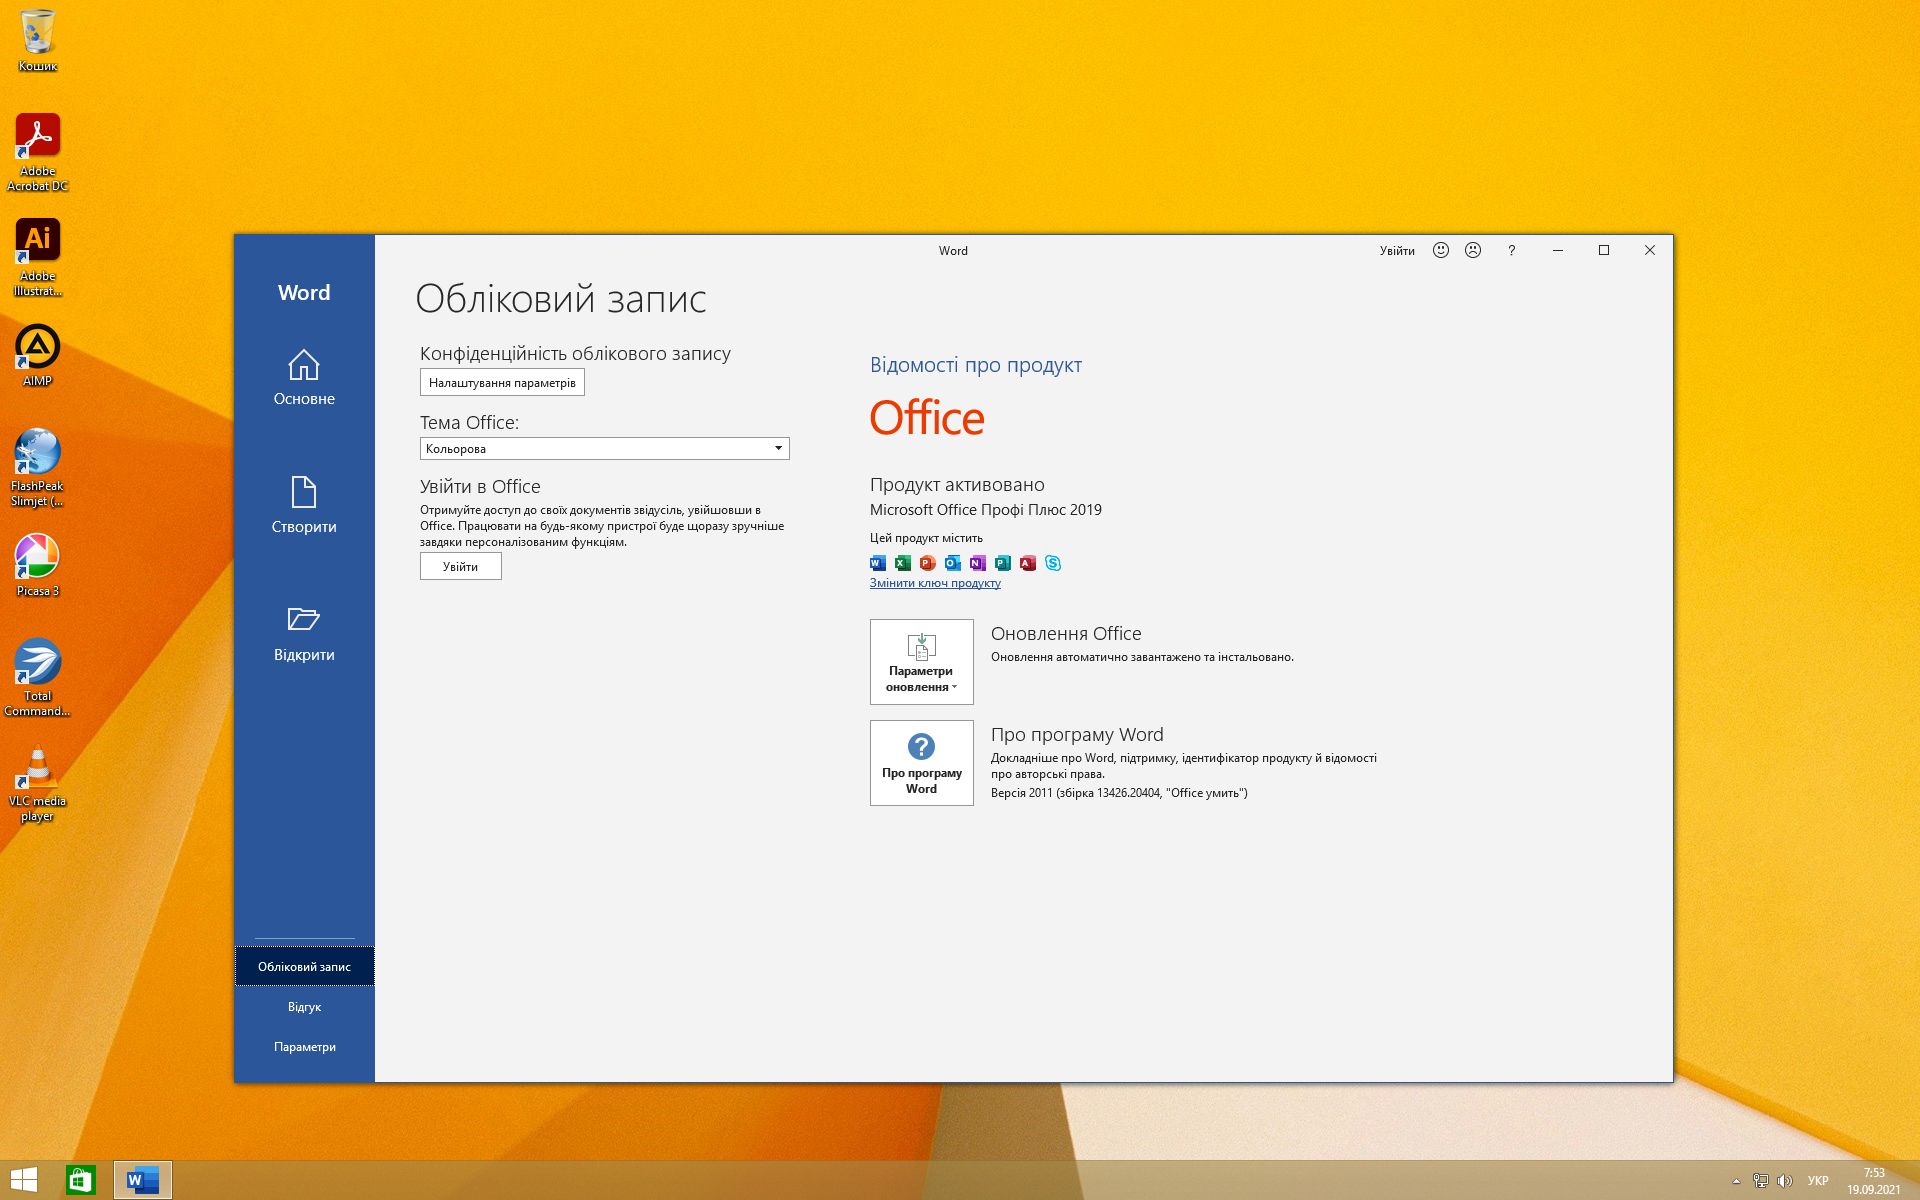Click the Відкрити folder icon
This screenshot has width=1920, height=1200.
pyautogui.click(x=303, y=620)
